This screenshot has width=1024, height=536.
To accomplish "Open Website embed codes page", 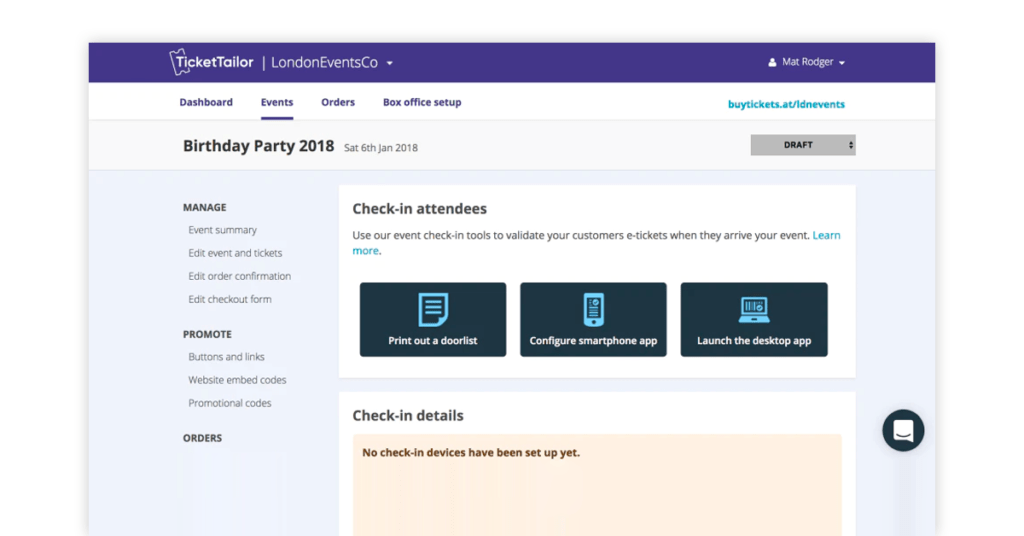I will 237,380.
